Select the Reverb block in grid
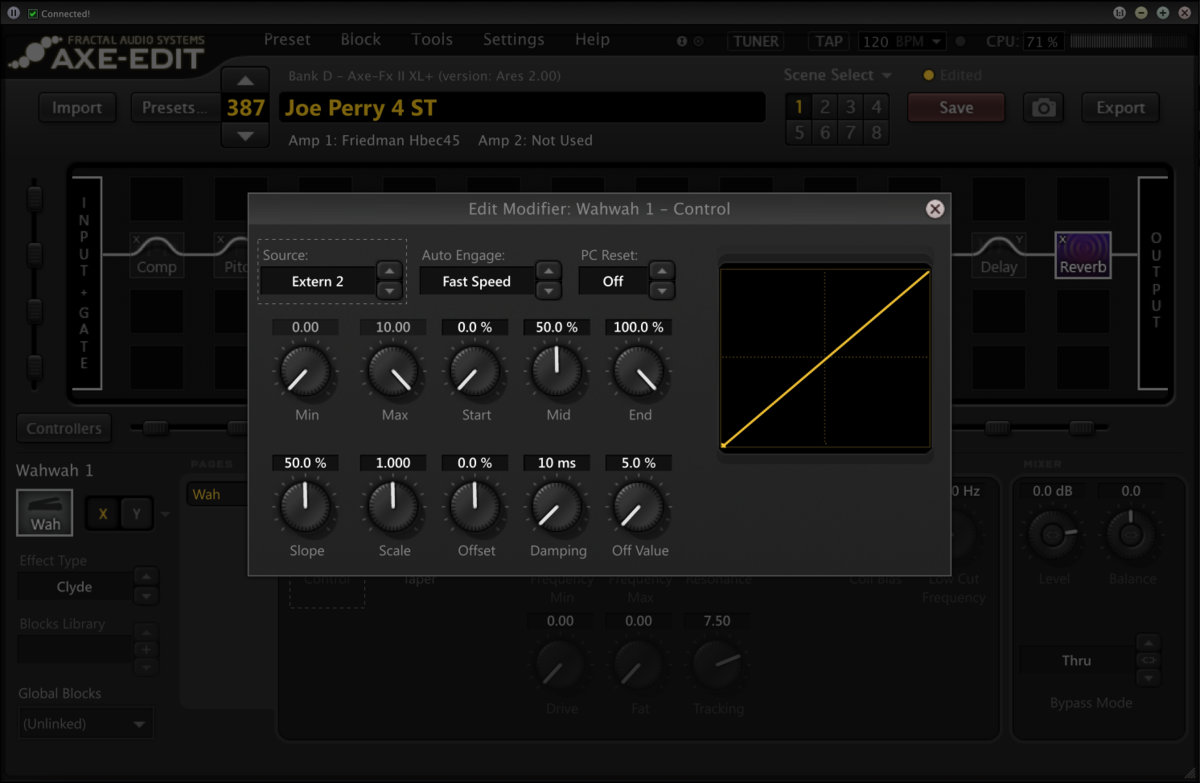1200x783 pixels. (1083, 254)
